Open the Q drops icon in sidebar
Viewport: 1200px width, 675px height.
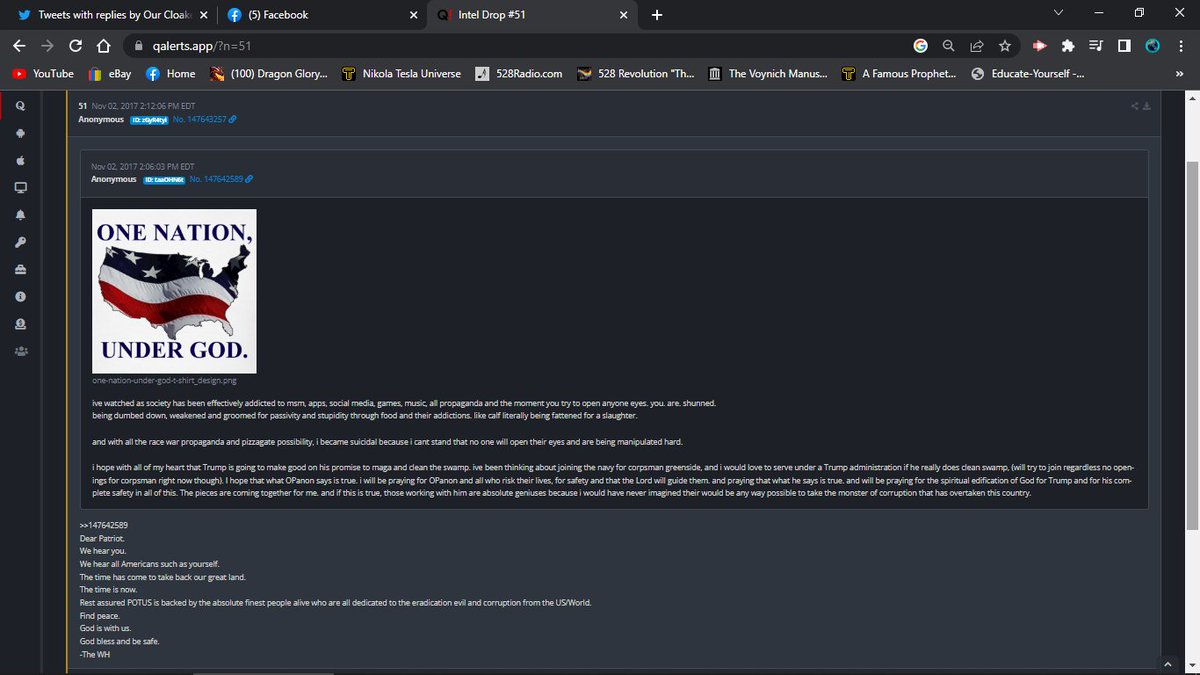[x=21, y=105]
